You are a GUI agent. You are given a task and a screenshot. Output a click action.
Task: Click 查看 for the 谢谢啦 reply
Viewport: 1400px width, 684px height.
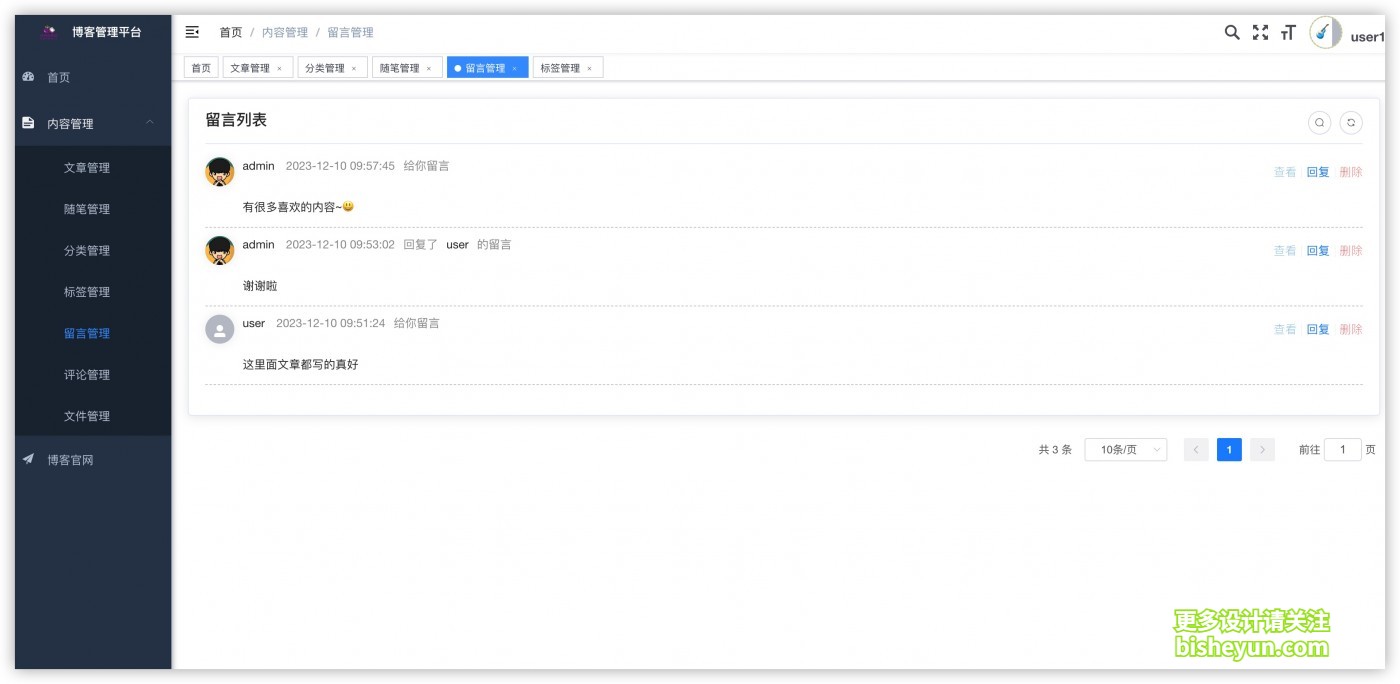(x=1285, y=251)
